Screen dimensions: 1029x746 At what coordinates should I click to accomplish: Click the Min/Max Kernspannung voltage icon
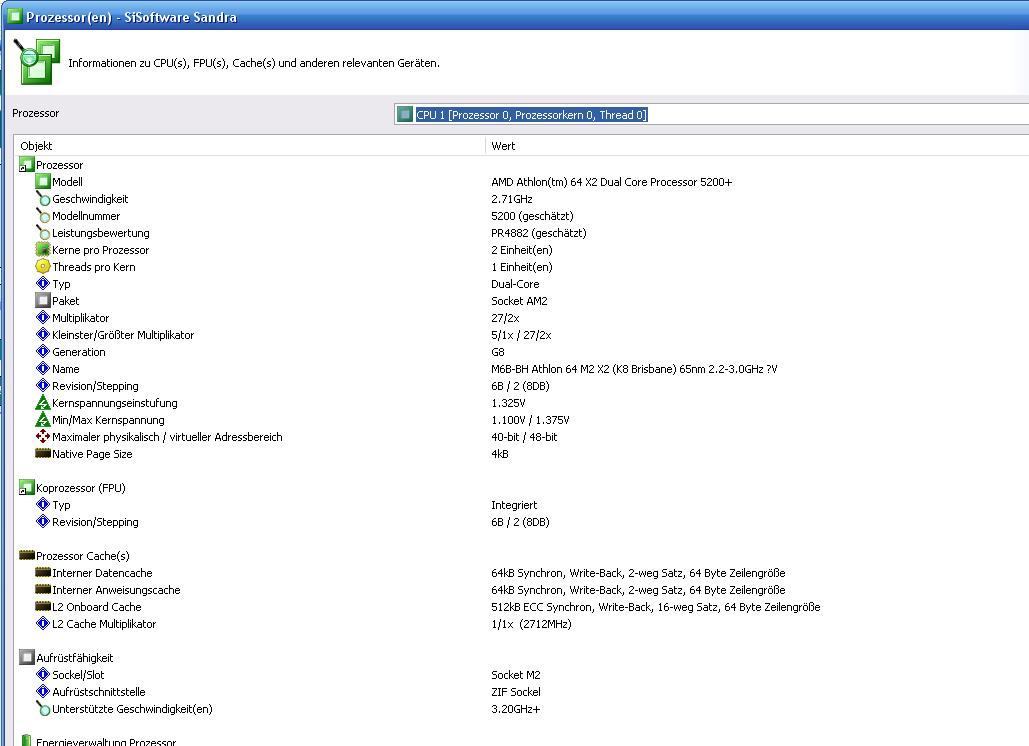point(43,419)
